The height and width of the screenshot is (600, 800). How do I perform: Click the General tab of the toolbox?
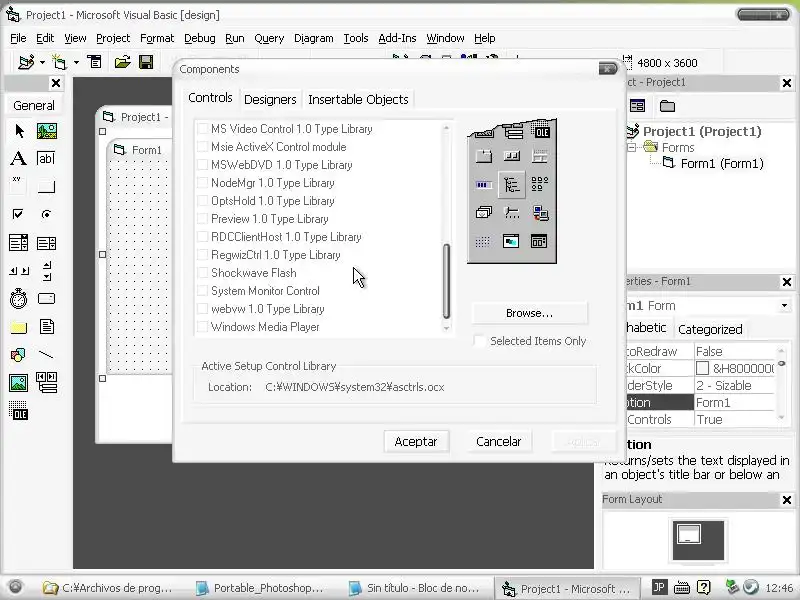[x=34, y=106]
